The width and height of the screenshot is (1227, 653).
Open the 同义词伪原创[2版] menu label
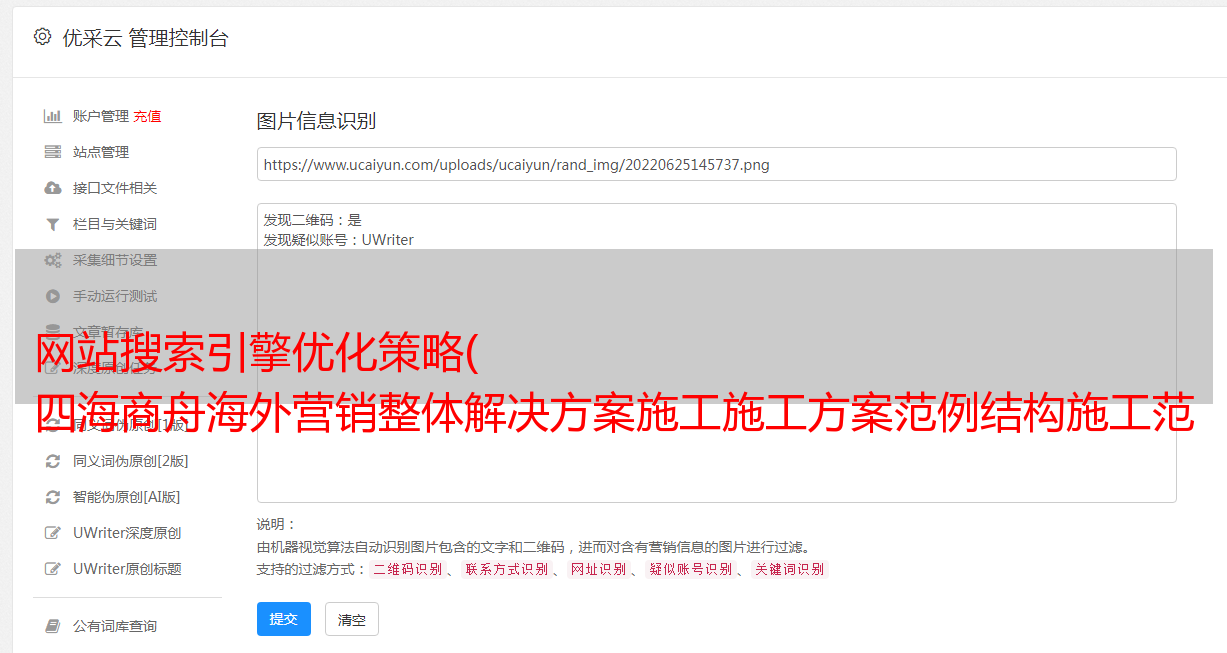[x=131, y=461]
